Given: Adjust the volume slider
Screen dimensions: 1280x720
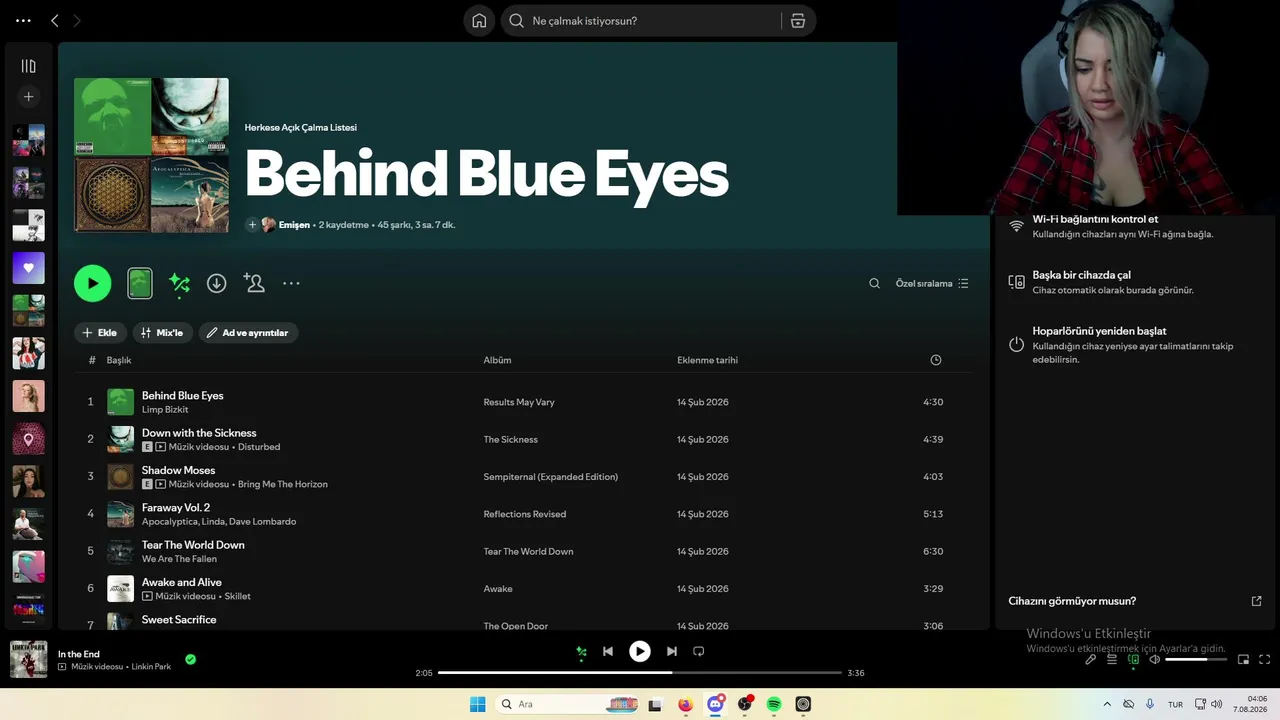Looking at the screenshot, I should point(1196,659).
